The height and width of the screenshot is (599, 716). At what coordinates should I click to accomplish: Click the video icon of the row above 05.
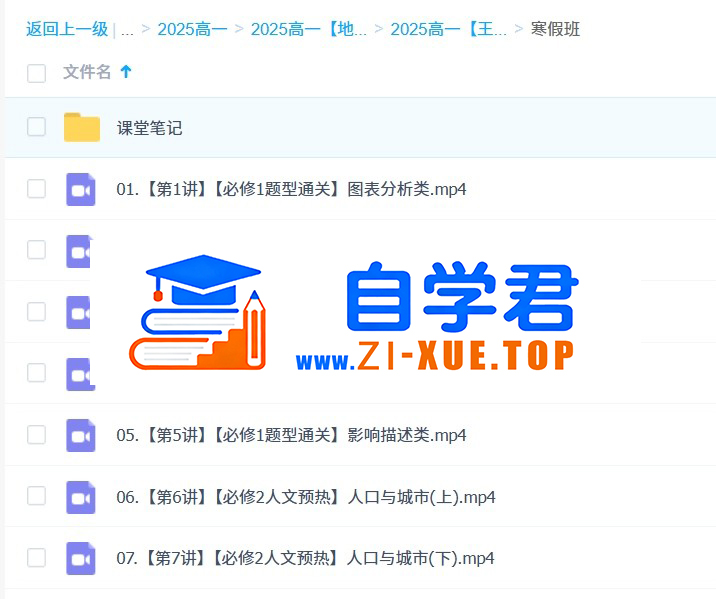tap(80, 374)
